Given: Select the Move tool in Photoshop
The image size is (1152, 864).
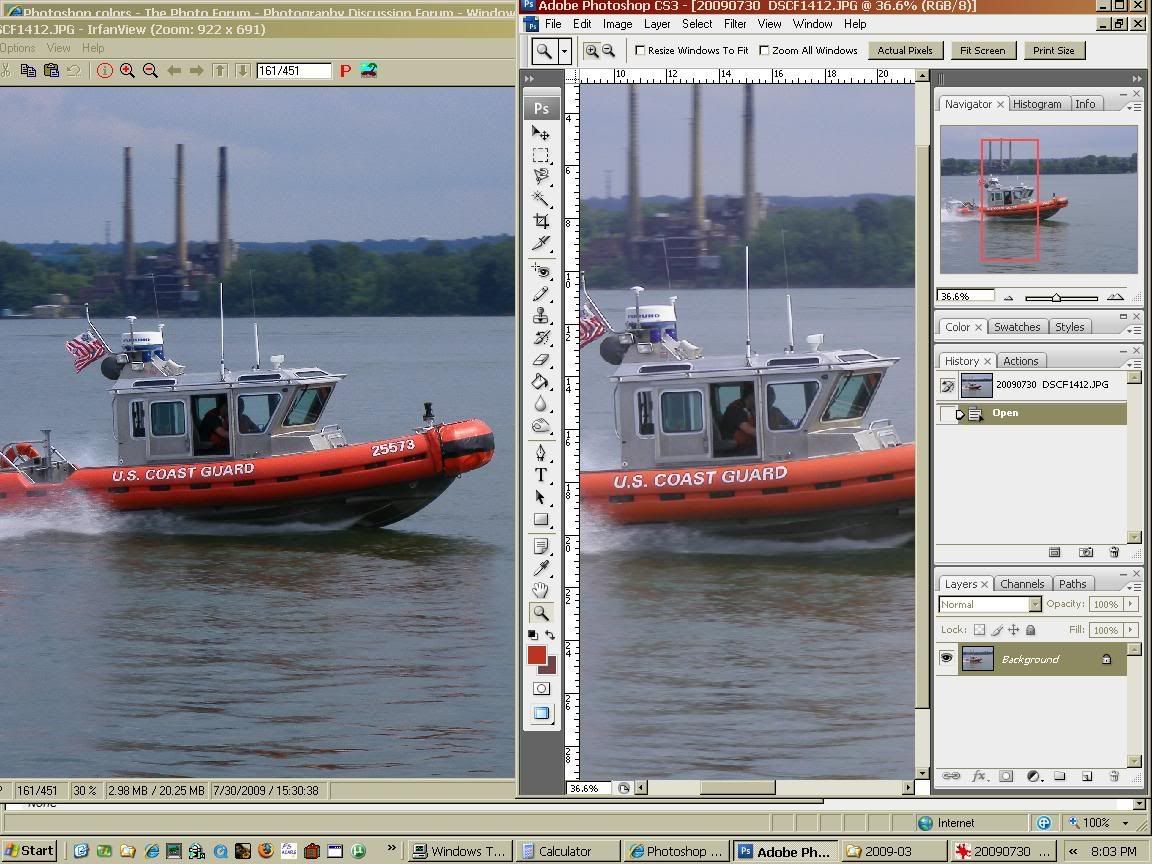Looking at the screenshot, I should 541,133.
